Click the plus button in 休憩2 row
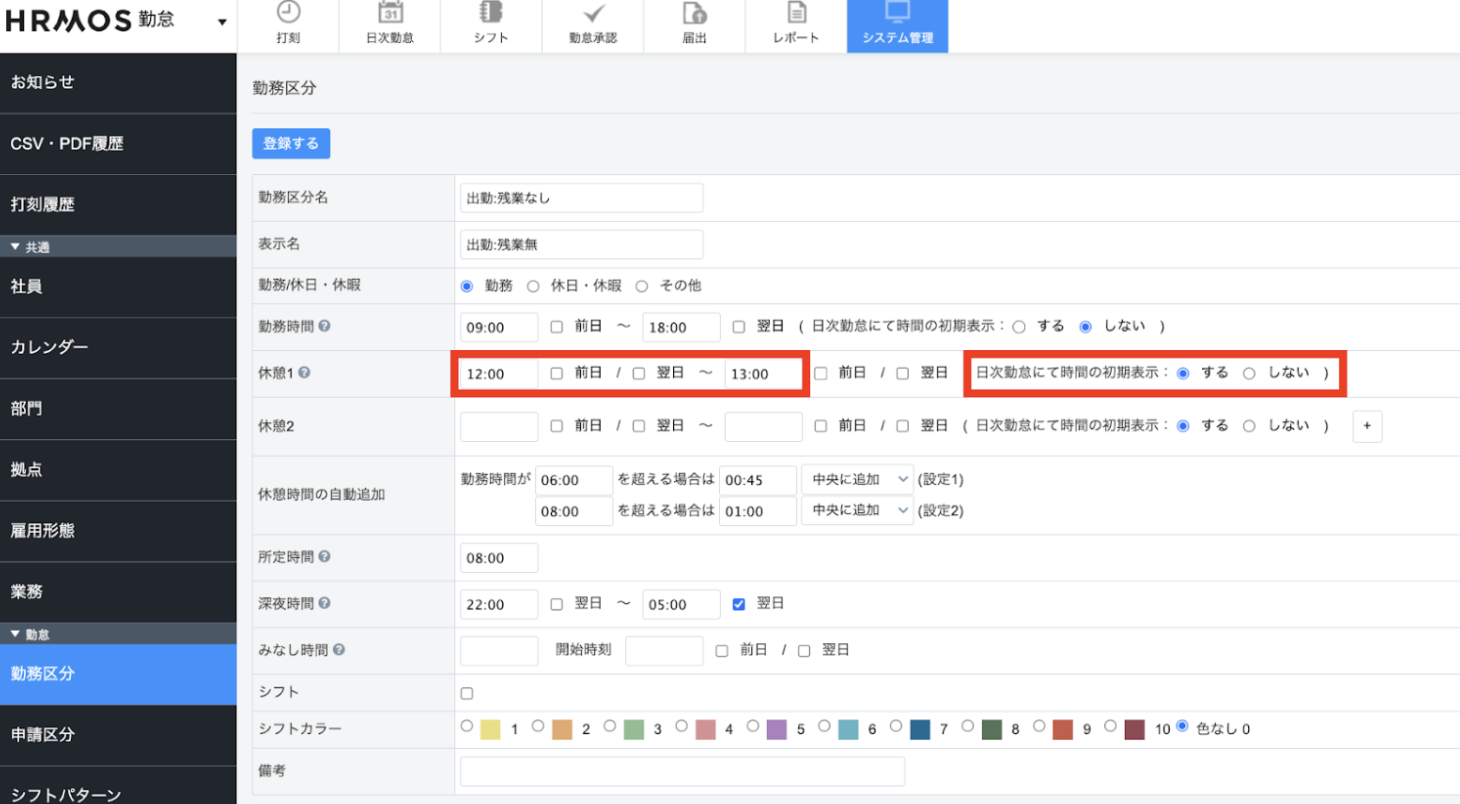The height and width of the screenshot is (804, 1460). point(1367,426)
